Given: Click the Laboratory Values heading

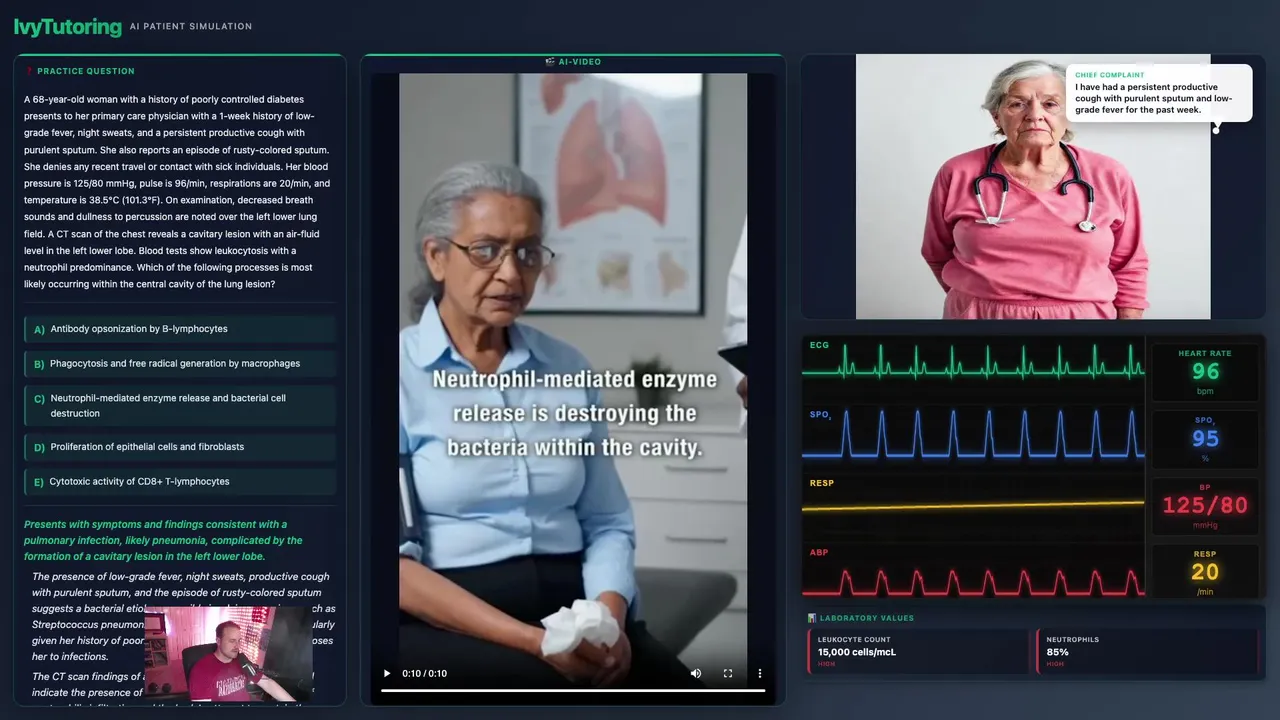Looking at the screenshot, I should click(x=867, y=618).
